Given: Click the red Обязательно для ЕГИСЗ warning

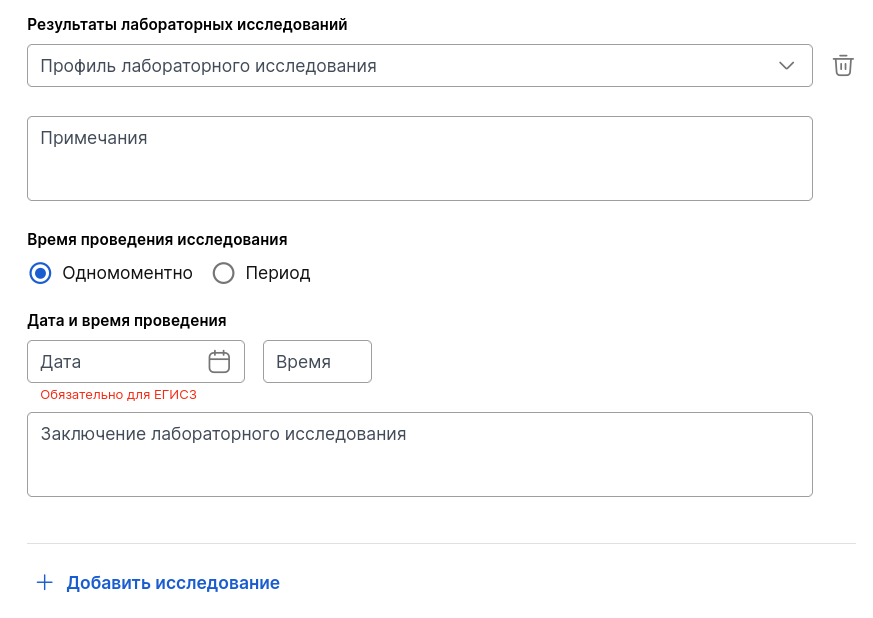Looking at the screenshot, I should click(119, 395).
